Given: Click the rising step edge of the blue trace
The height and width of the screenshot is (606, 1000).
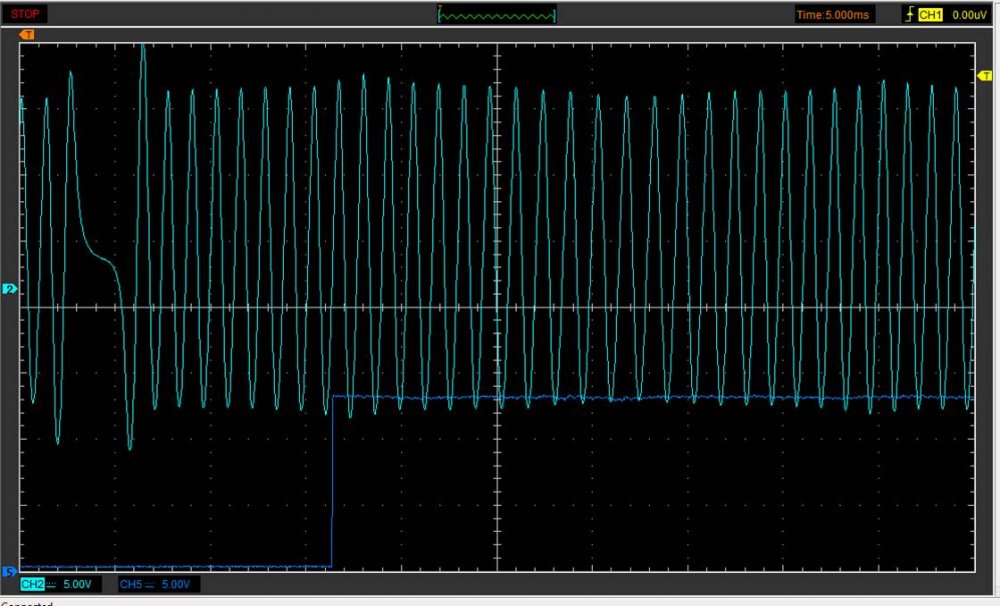Looking at the screenshot, I should (x=331, y=480).
